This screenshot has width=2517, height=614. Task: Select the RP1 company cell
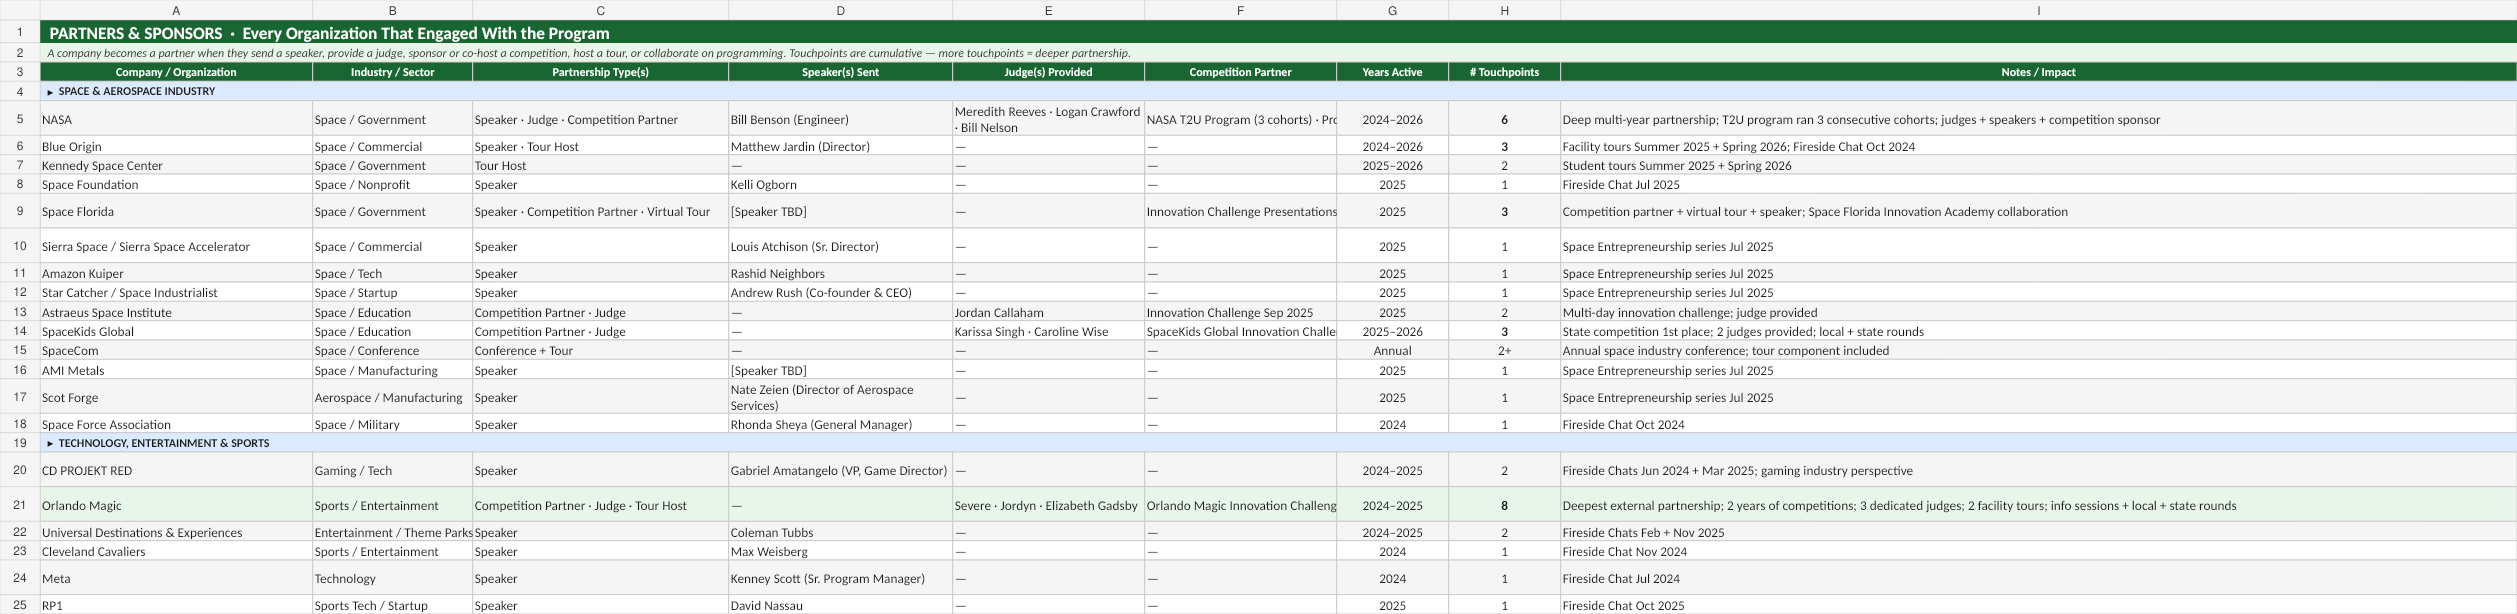click(176, 605)
